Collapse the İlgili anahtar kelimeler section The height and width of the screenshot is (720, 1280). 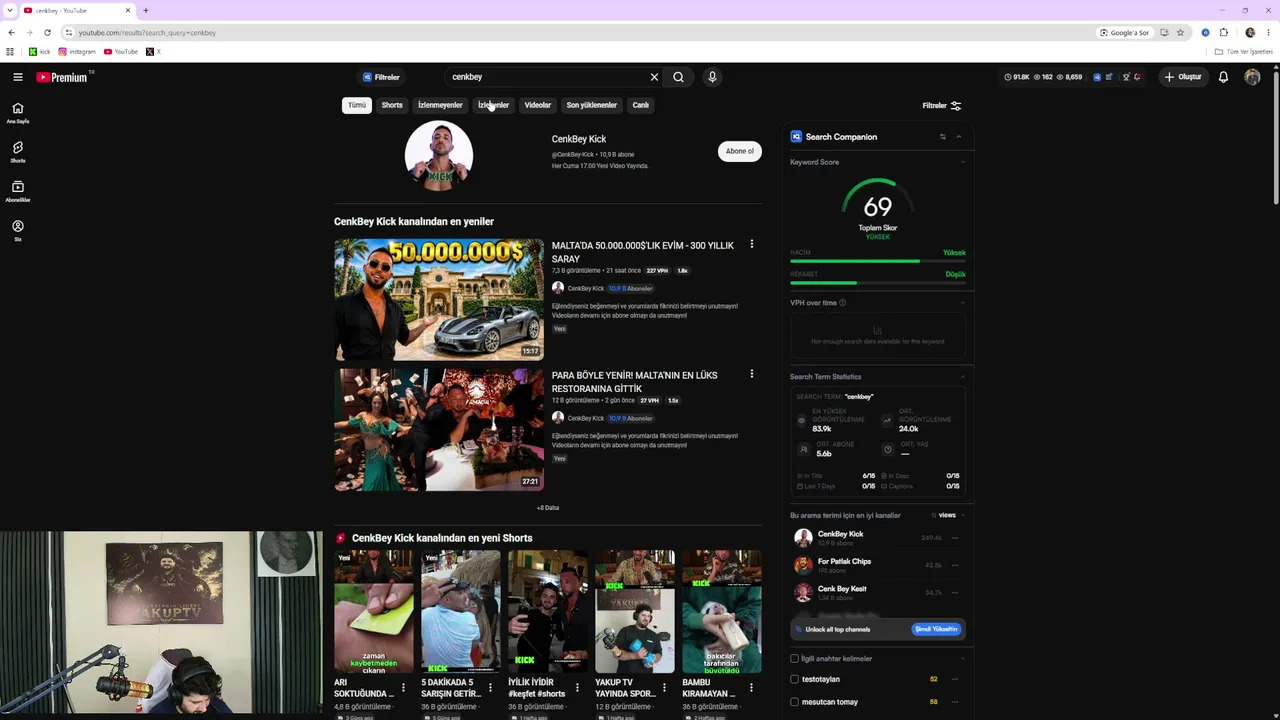click(x=963, y=659)
